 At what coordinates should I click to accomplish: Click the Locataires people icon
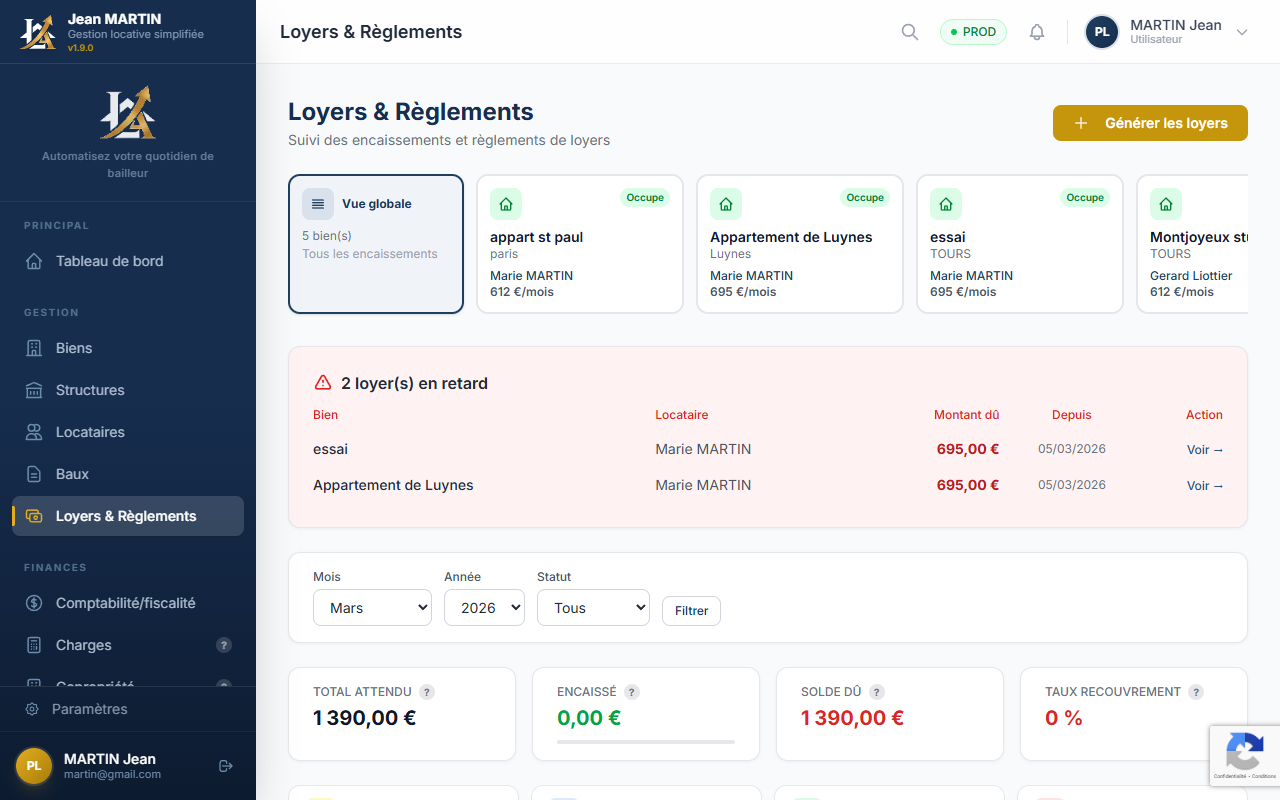click(34, 431)
